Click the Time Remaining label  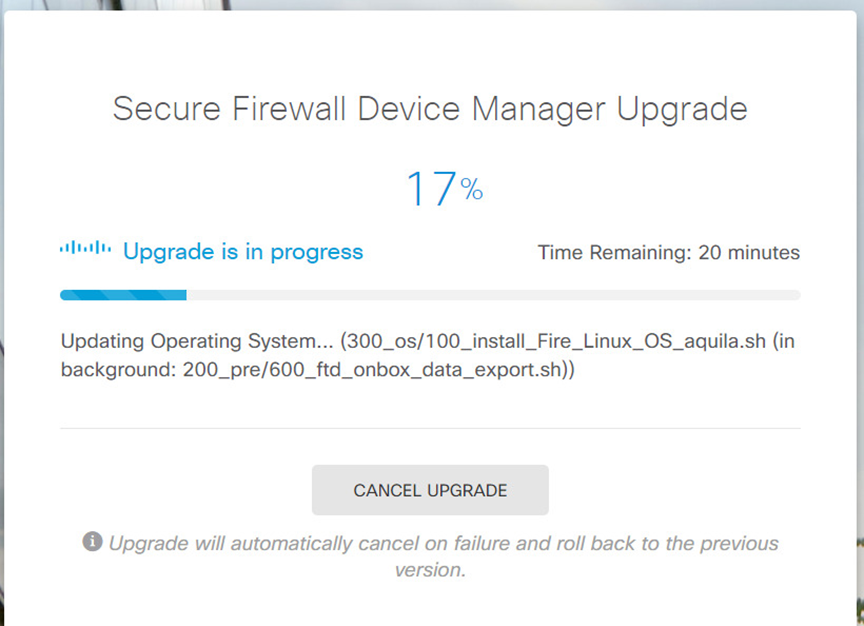click(614, 252)
